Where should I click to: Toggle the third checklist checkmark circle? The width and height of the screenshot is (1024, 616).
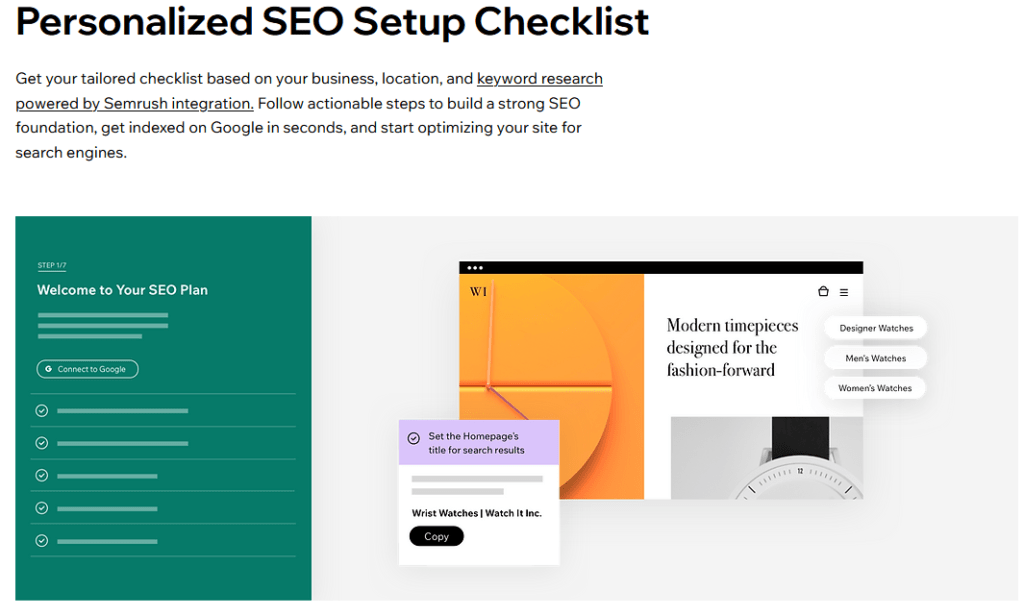[42, 476]
